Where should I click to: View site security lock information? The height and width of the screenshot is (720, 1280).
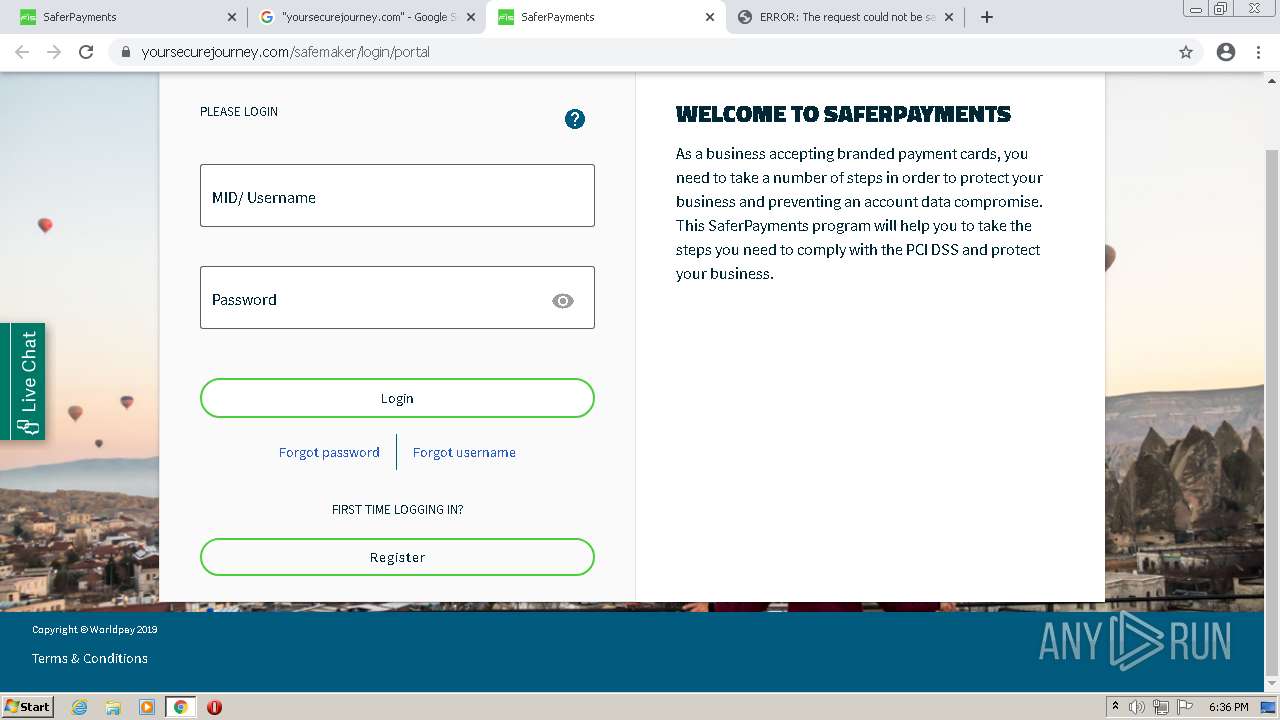coord(126,52)
